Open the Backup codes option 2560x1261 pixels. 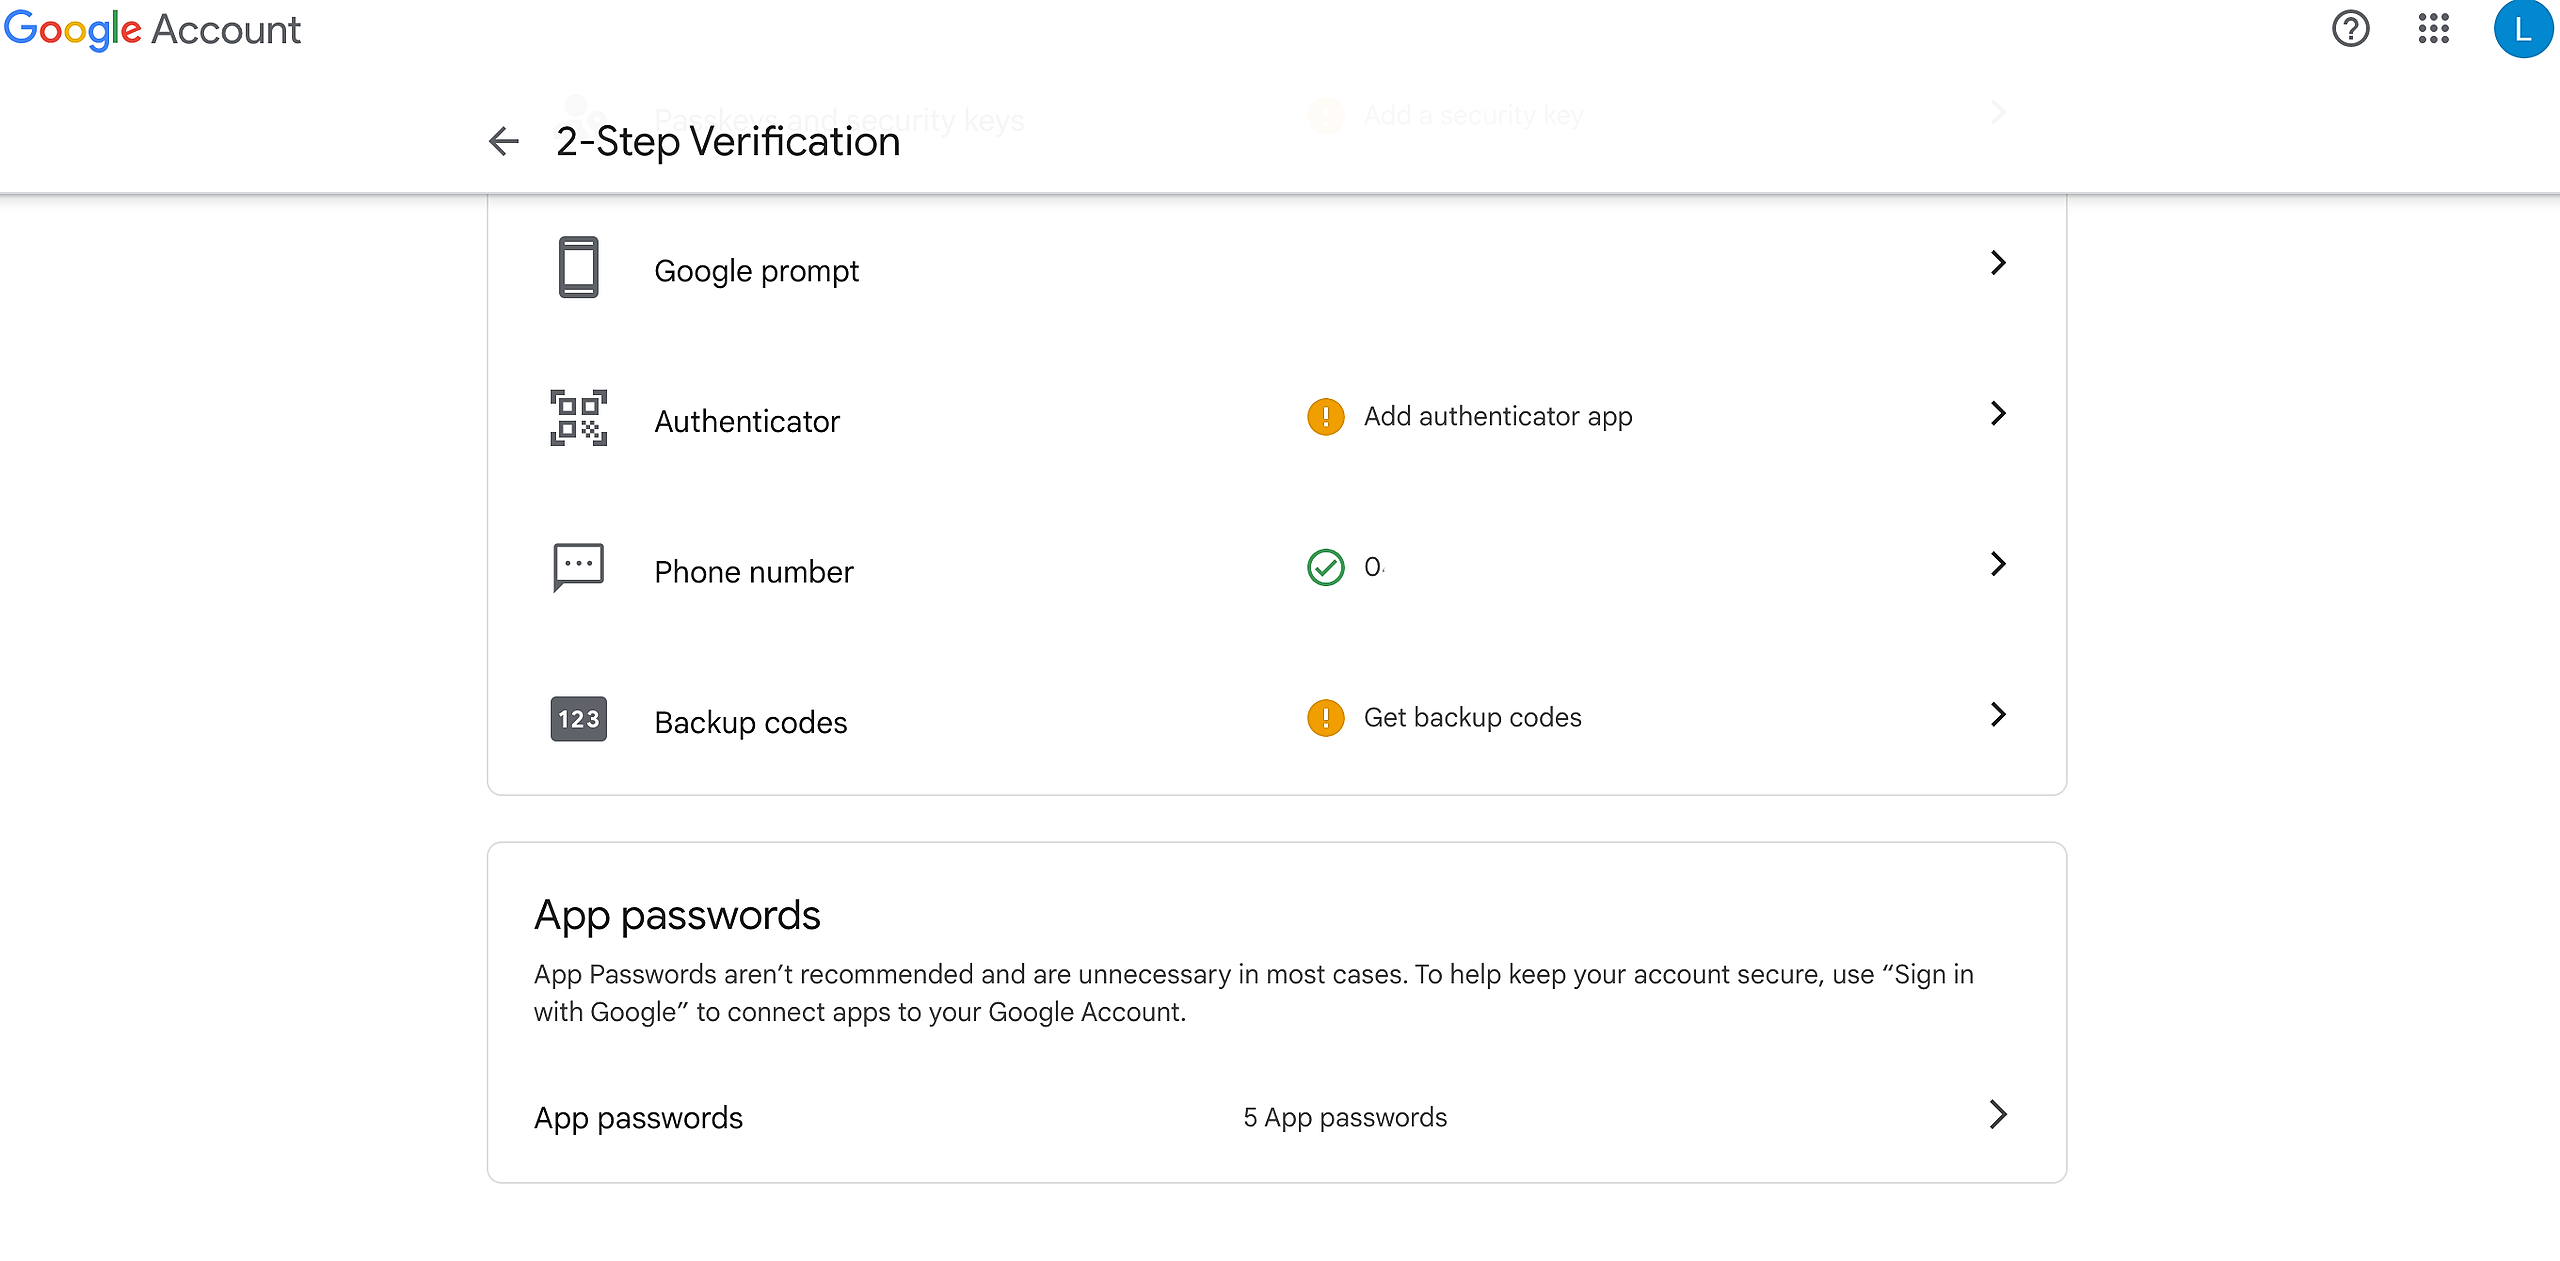point(1277,719)
